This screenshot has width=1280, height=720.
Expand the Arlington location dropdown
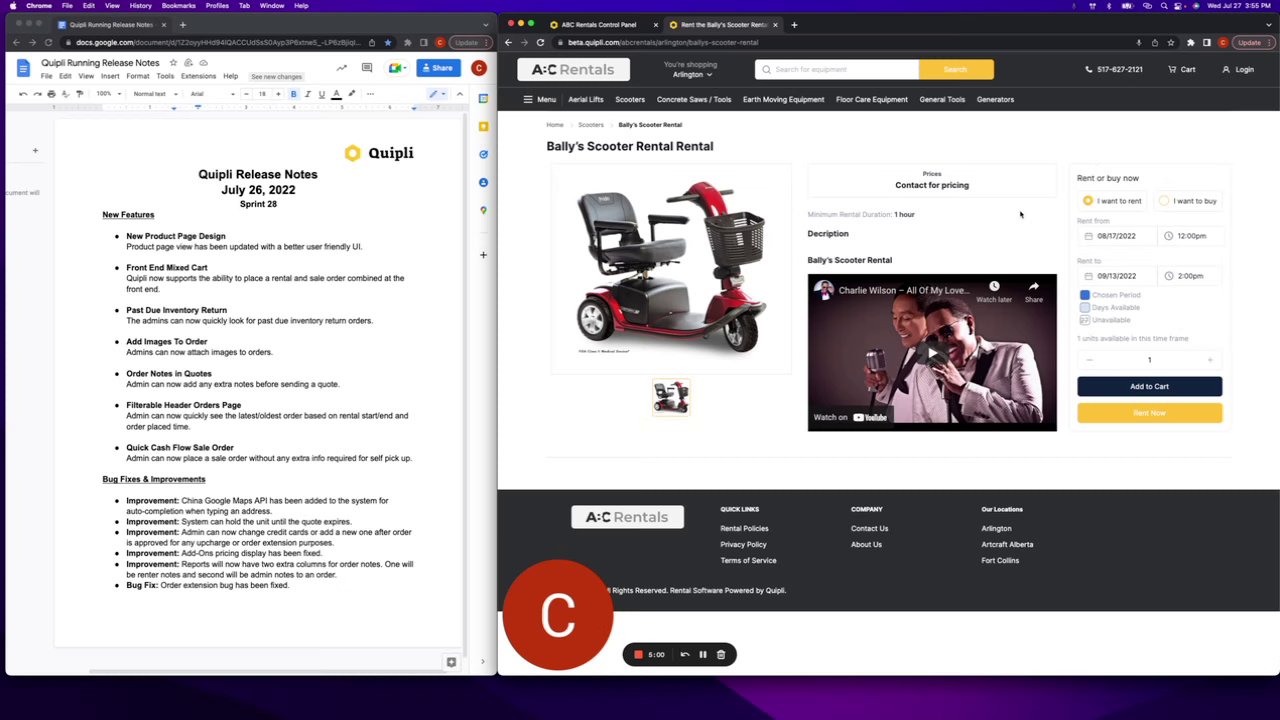point(692,75)
